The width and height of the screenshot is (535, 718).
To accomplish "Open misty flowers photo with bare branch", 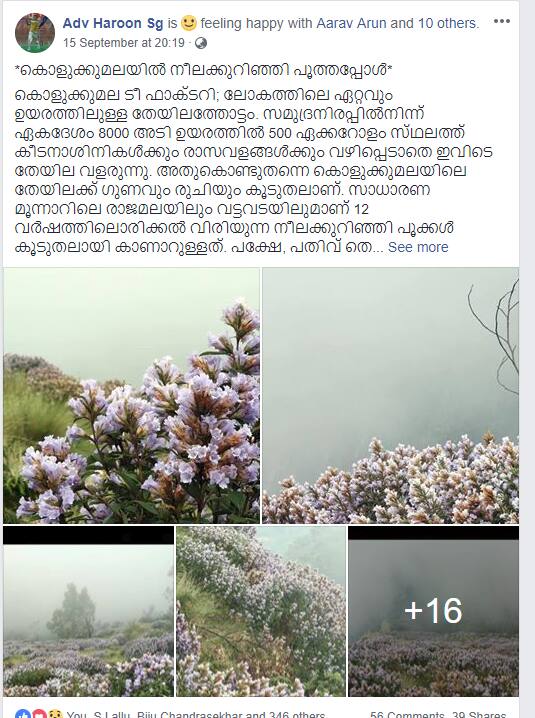I will (391, 396).
